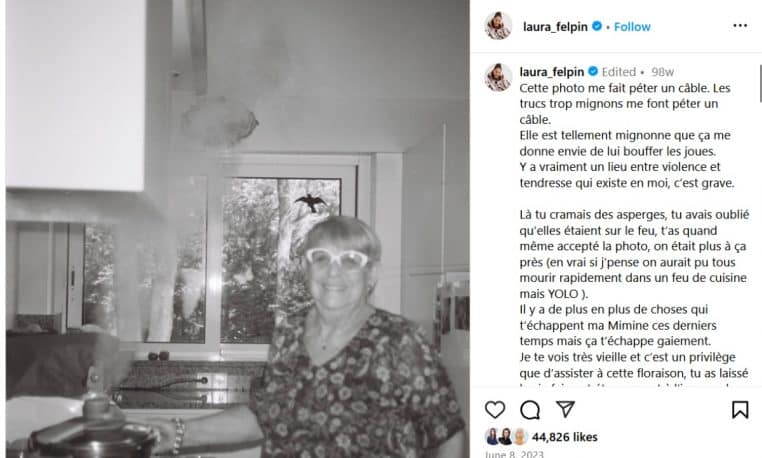
Task: Open the liker avatars next to like count
Action: pyautogui.click(x=506, y=437)
